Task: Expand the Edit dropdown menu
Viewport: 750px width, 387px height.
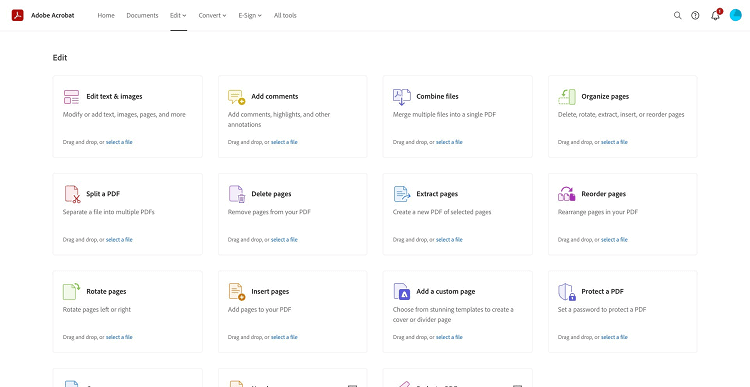Action: pyautogui.click(x=178, y=15)
